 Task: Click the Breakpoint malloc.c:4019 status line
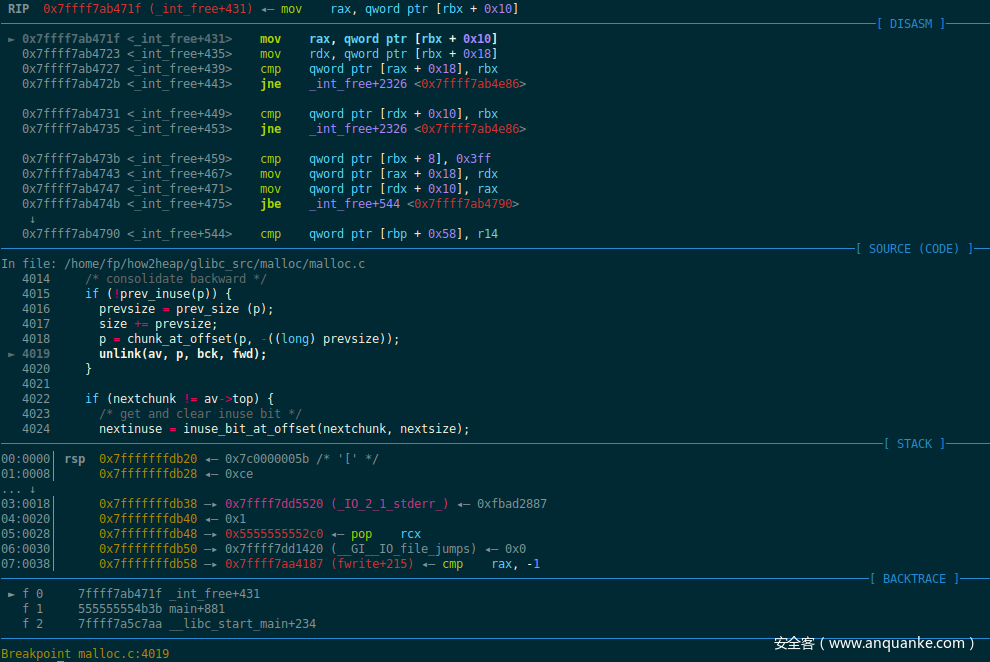[85, 653]
